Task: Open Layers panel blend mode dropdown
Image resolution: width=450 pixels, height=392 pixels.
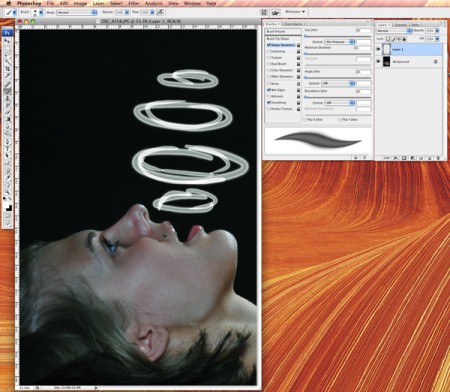Action: [x=395, y=31]
